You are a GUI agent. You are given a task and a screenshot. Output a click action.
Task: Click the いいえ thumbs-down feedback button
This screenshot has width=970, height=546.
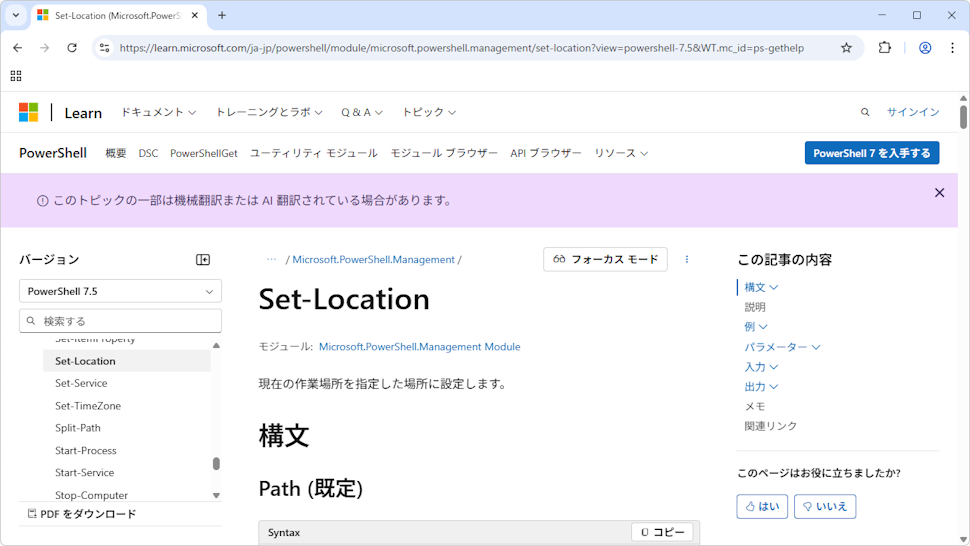pos(825,506)
